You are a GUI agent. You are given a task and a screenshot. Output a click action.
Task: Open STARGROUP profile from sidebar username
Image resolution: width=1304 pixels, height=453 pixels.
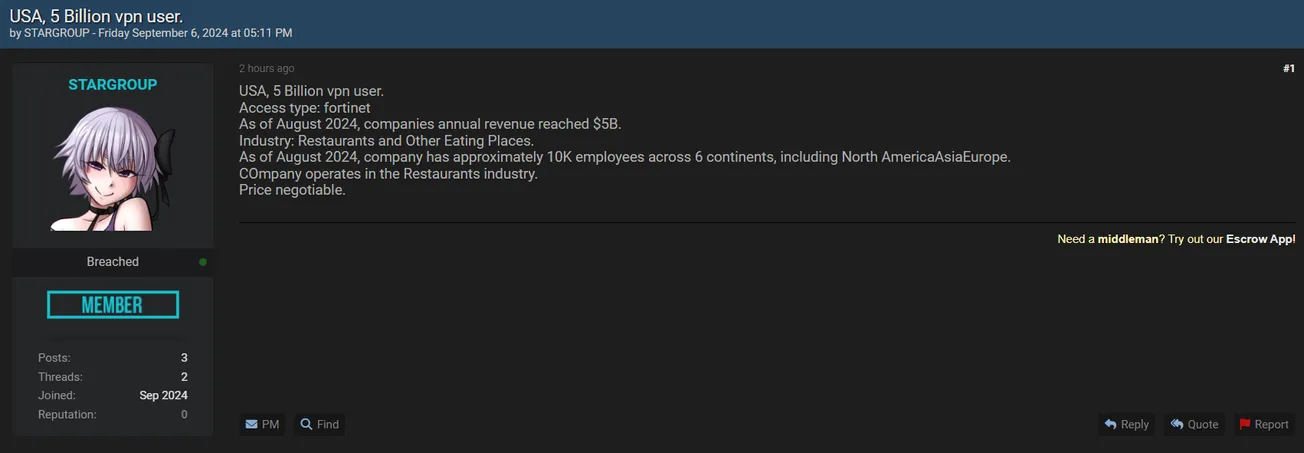click(113, 85)
